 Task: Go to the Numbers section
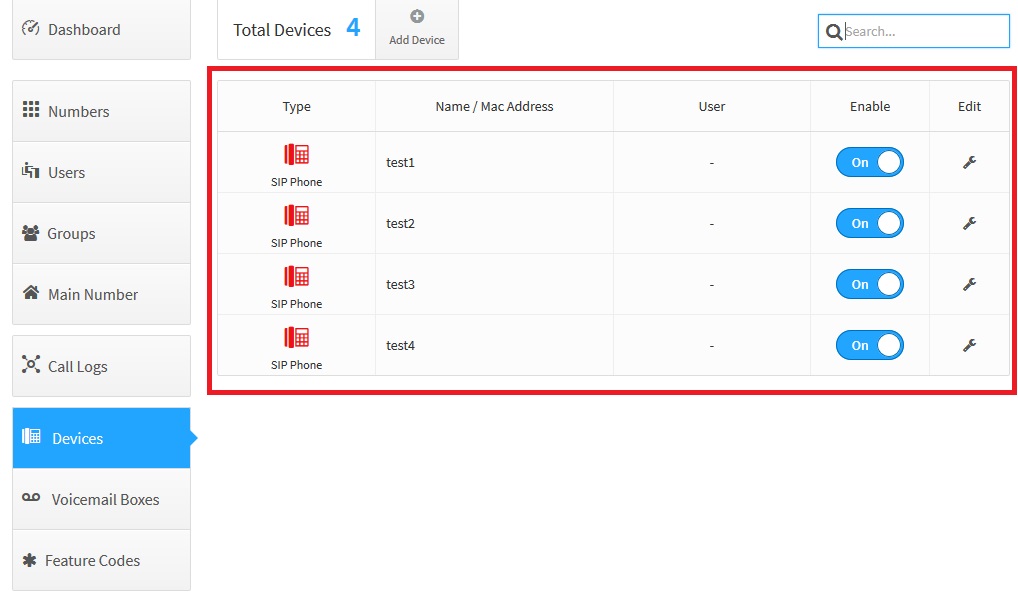click(x=100, y=111)
